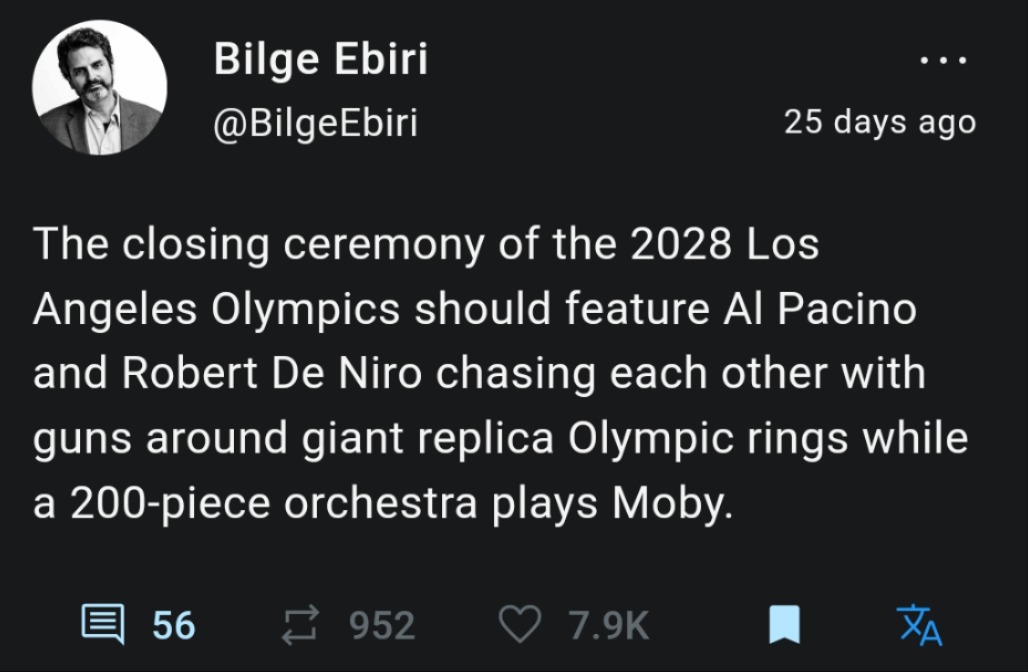Click the repost count 952

382,626
